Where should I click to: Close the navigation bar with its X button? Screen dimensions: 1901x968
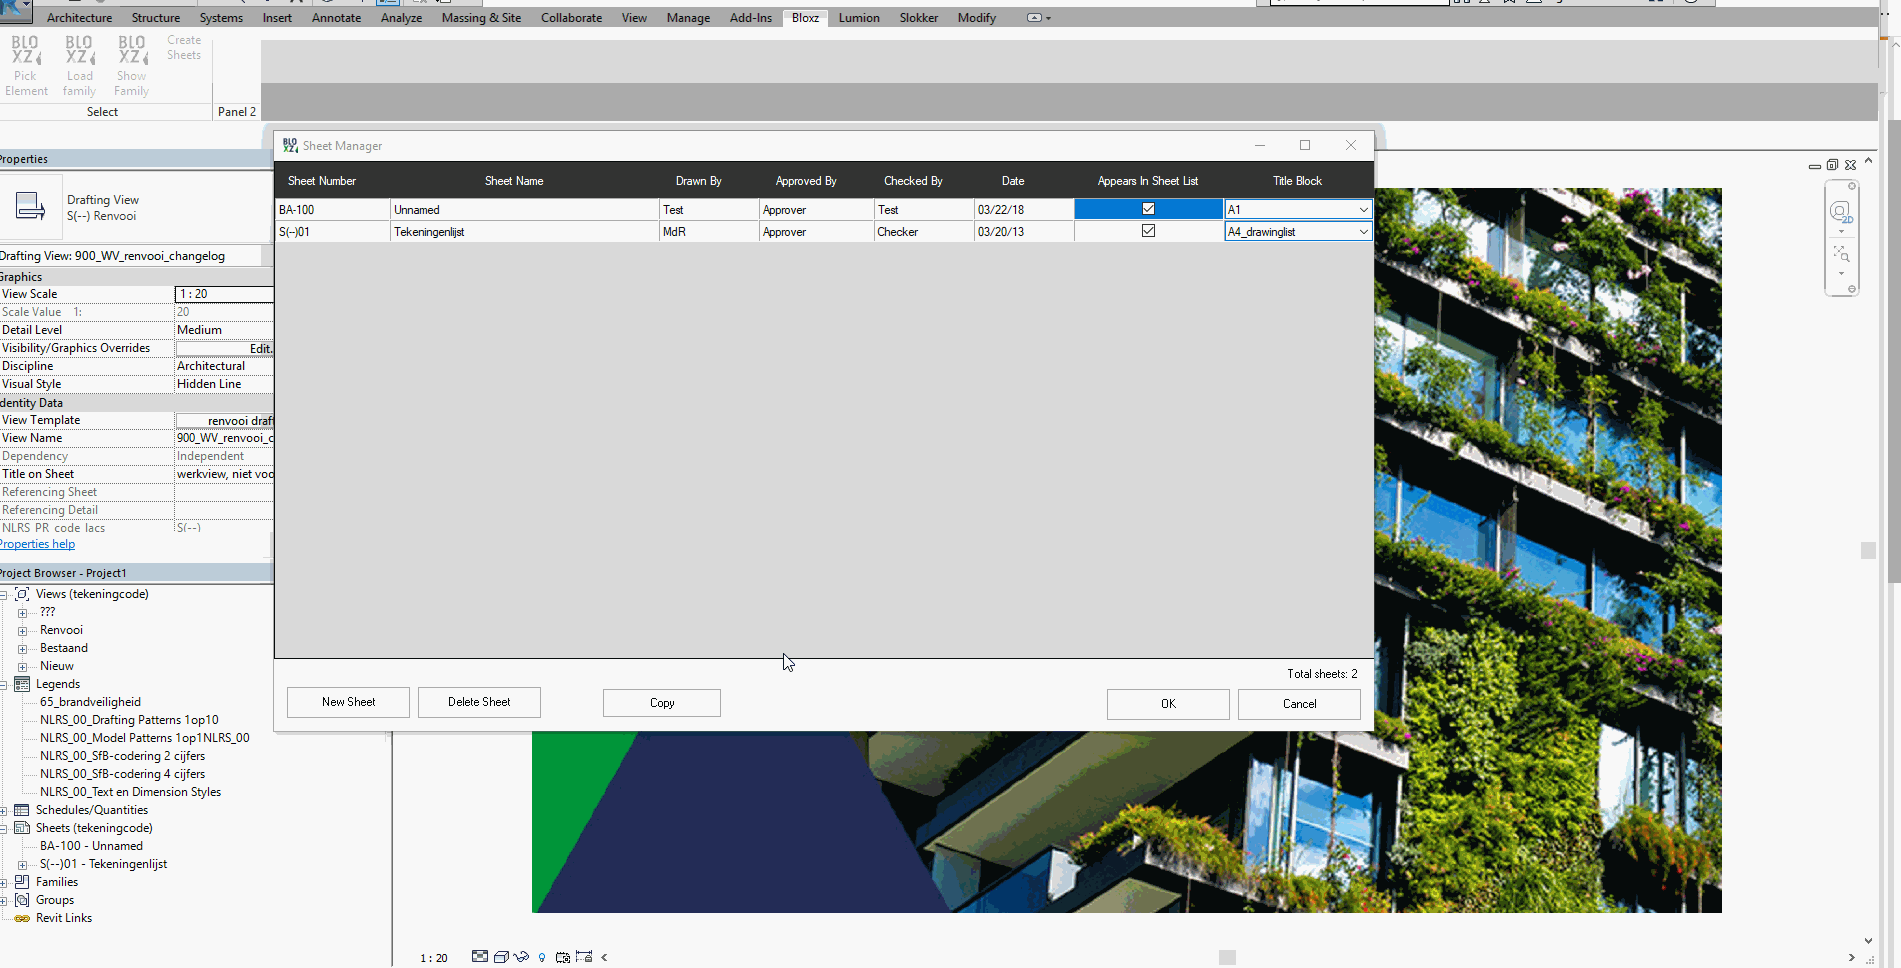click(1852, 186)
